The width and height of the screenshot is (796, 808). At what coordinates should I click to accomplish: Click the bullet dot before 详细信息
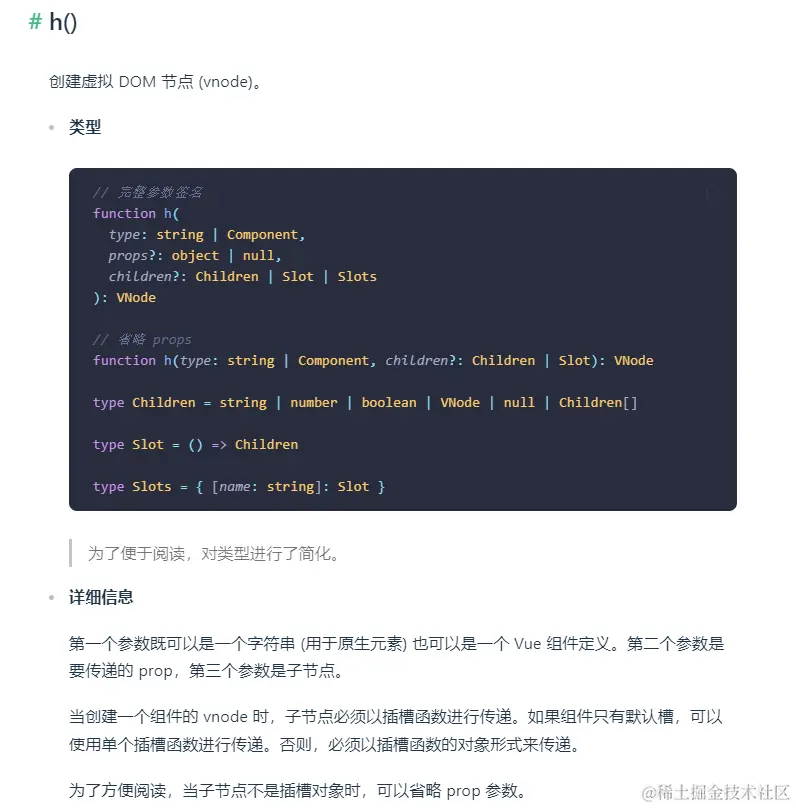click(52, 597)
